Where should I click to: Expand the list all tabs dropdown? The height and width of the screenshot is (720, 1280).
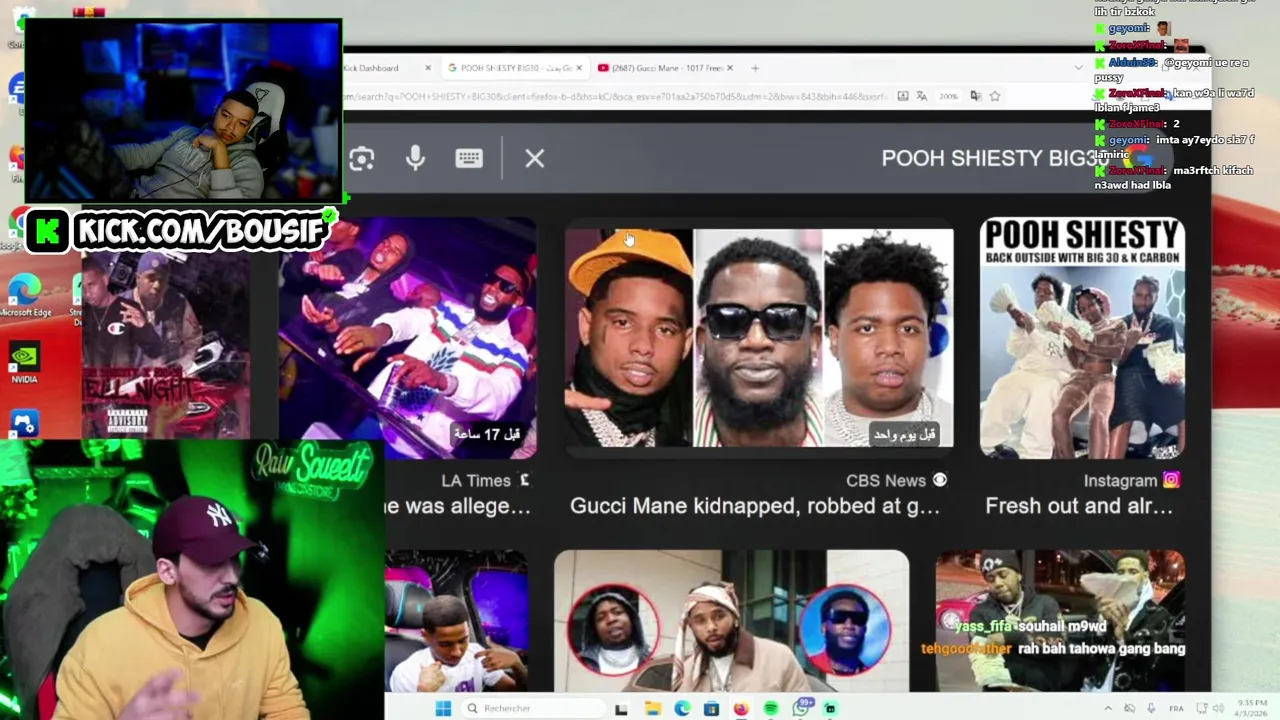[x=1078, y=68]
